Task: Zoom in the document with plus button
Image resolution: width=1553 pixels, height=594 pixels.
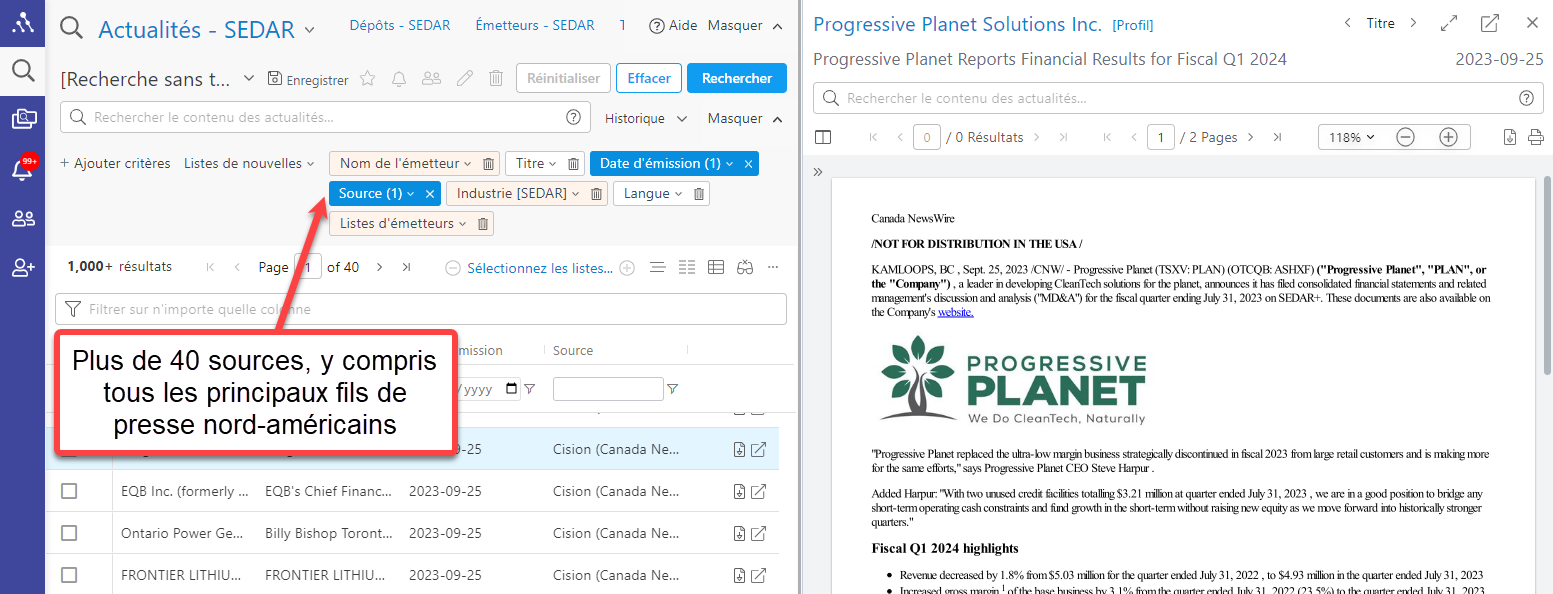Action: (x=1448, y=137)
